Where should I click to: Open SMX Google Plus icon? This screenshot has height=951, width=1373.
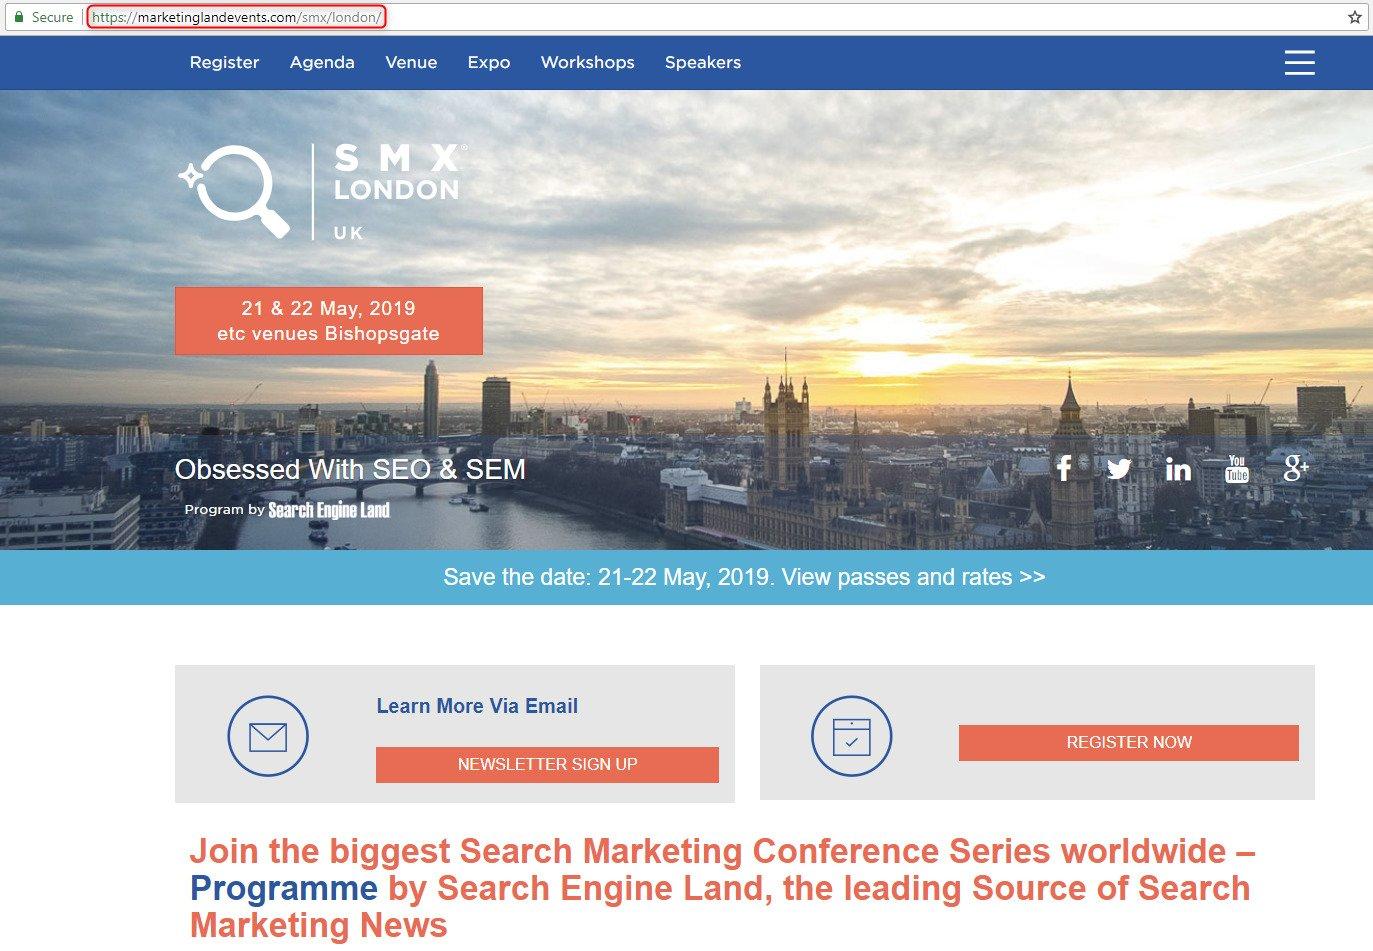pyautogui.click(x=1296, y=467)
